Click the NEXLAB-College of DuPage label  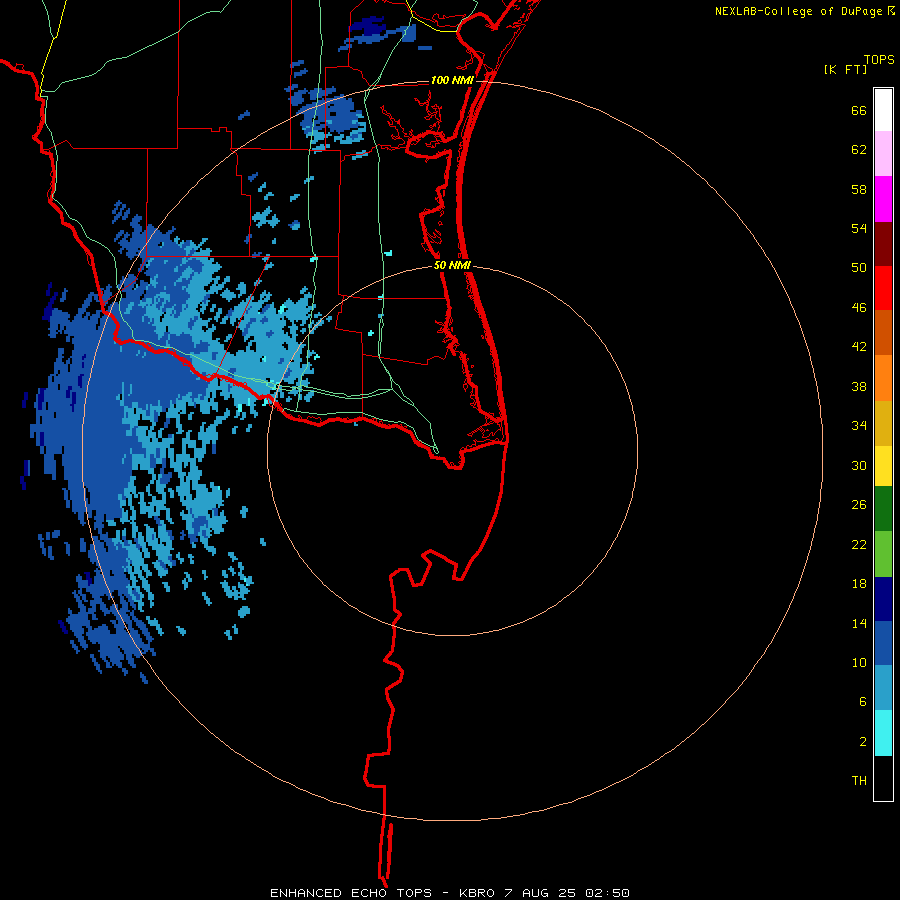point(800,11)
